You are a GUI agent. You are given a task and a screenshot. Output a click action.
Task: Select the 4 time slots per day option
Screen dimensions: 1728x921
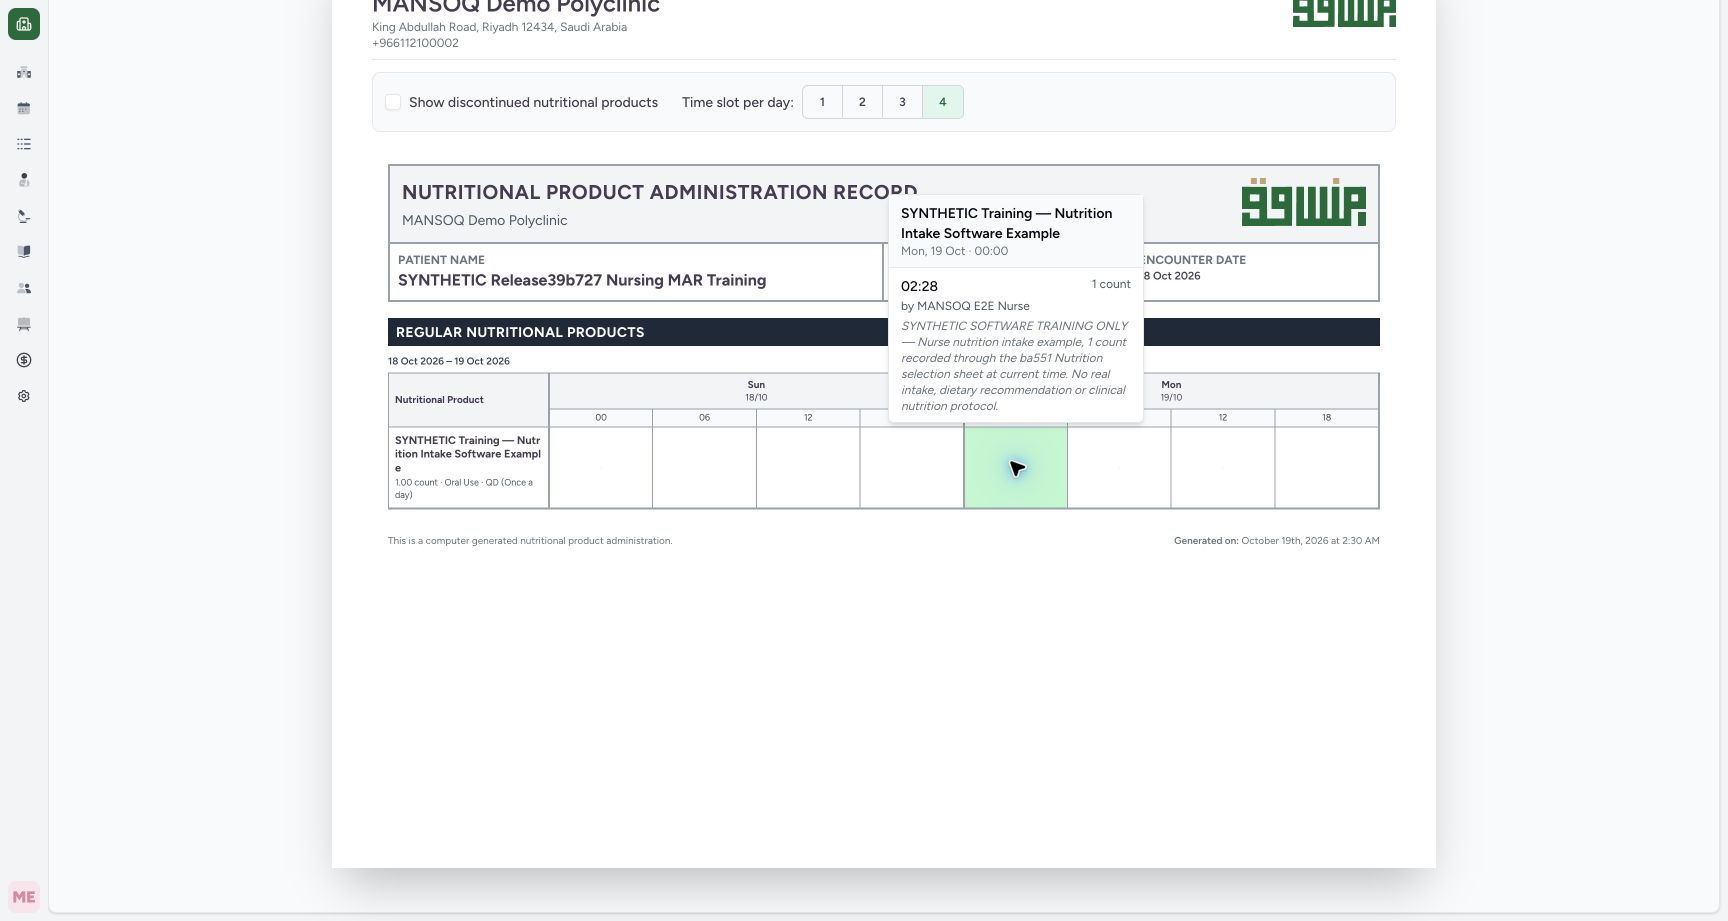(942, 102)
